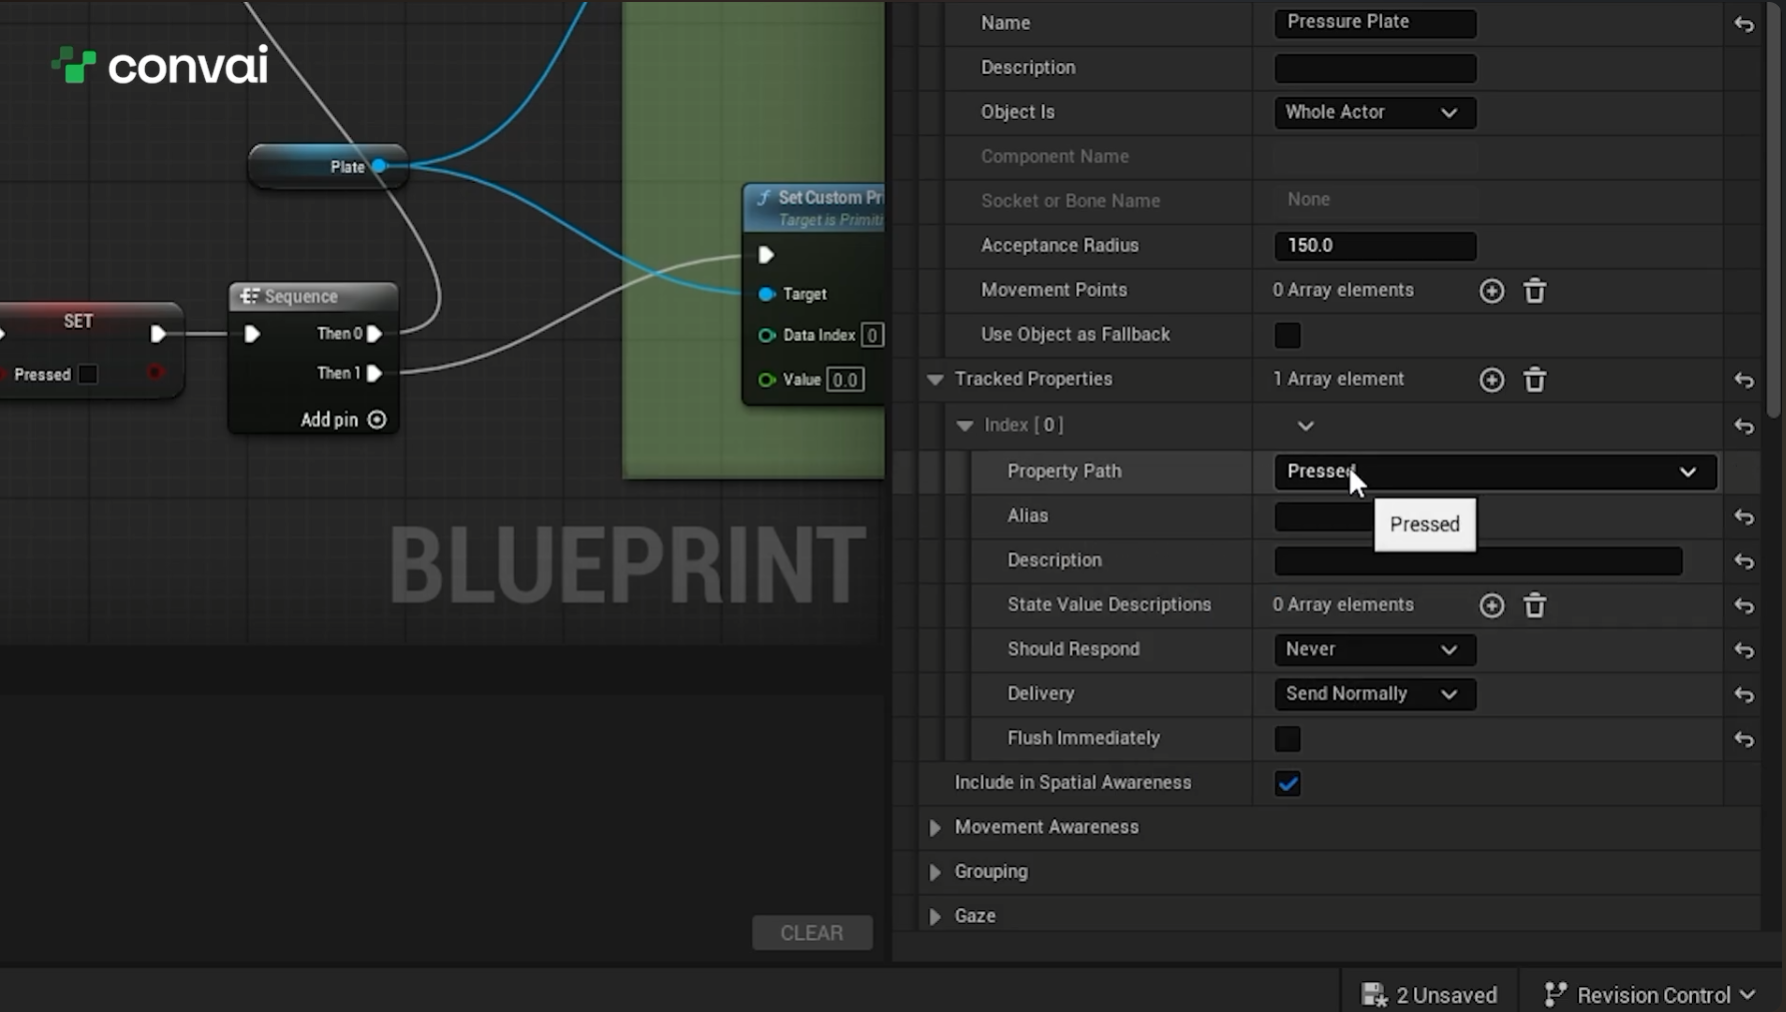The image size is (1786, 1012).
Task: Click the Data Index green pin
Action: pyautogui.click(x=766, y=335)
